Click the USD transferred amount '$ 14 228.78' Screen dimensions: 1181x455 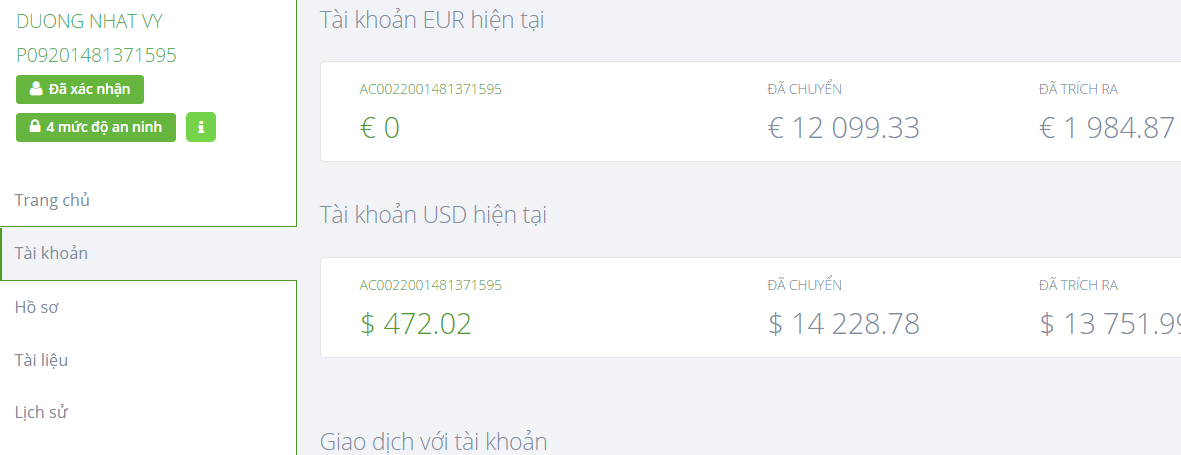click(x=843, y=324)
